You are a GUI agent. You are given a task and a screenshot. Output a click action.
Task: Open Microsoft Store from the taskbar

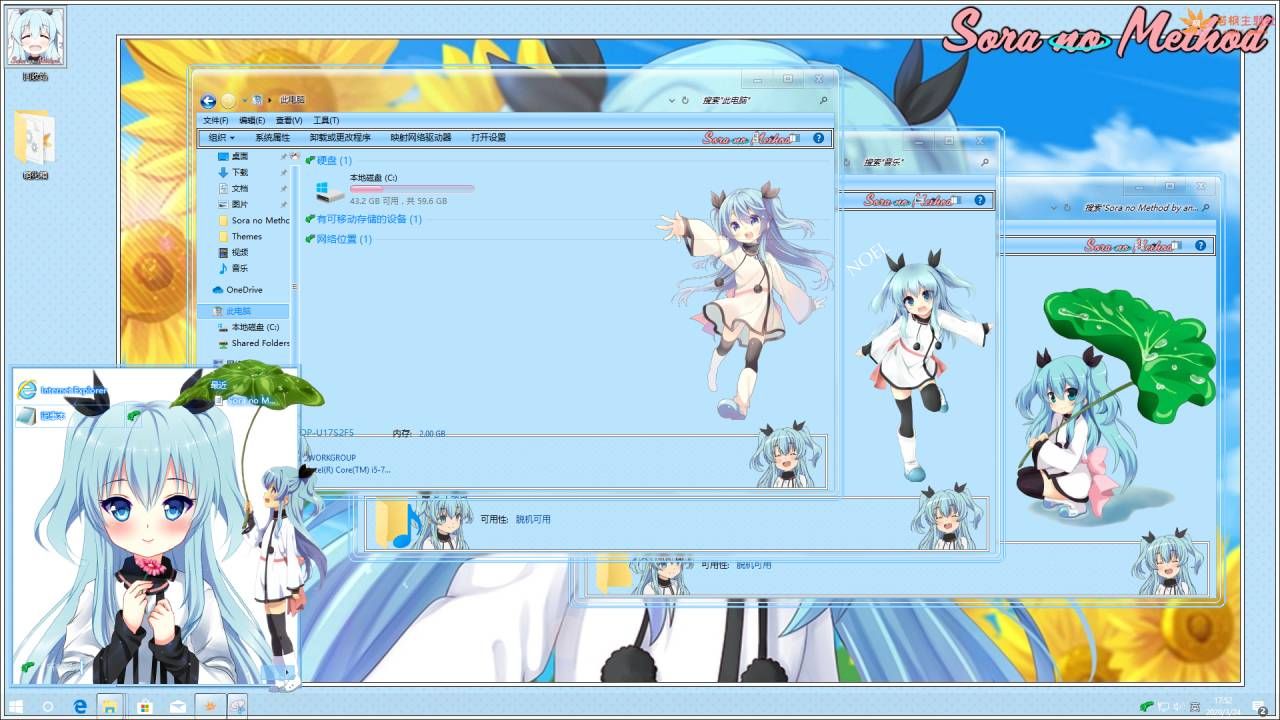[x=145, y=706]
